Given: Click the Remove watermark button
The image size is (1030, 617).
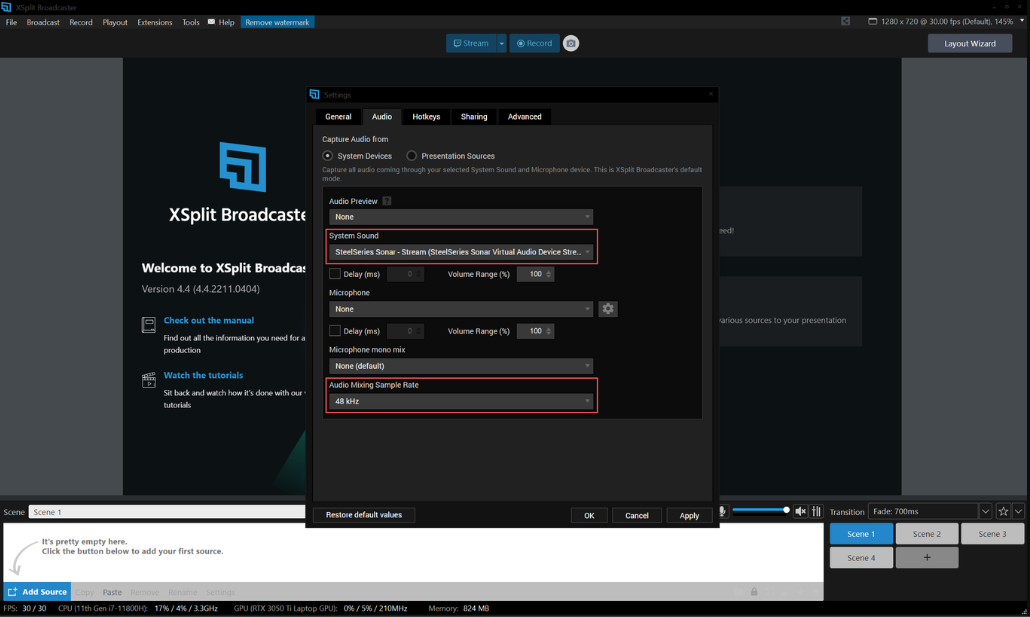Looking at the screenshot, I should (277, 22).
